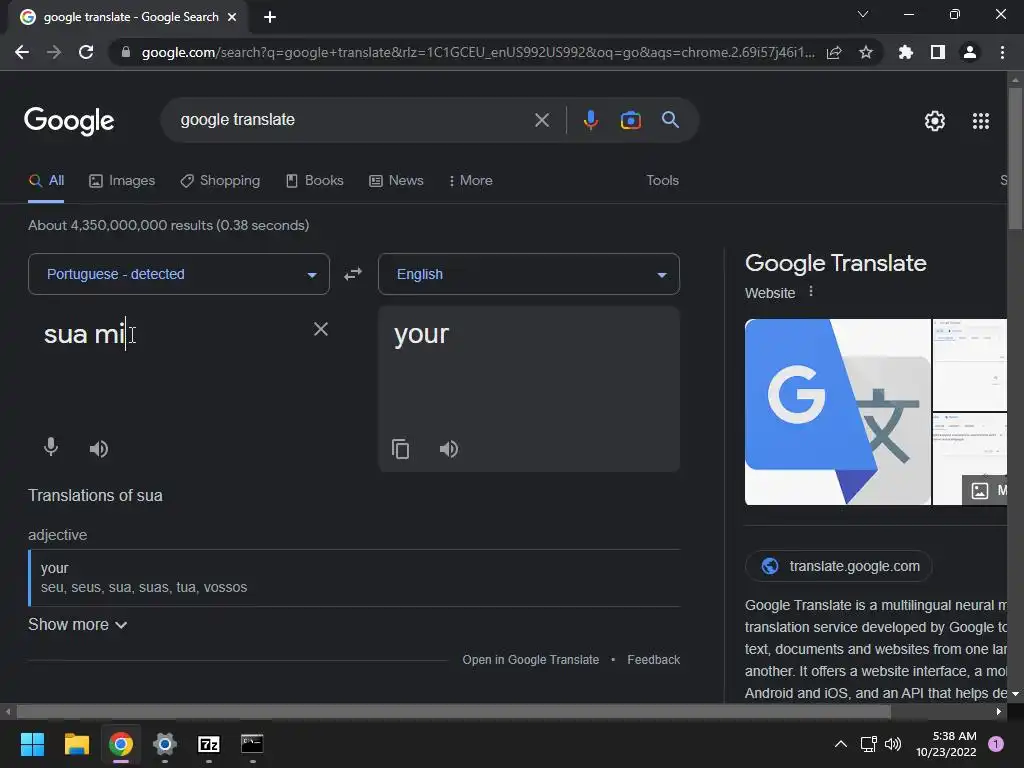Open Chrome from the taskbar
Image resolution: width=1024 pixels, height=768 pixels.
click(x=121, y=744)
